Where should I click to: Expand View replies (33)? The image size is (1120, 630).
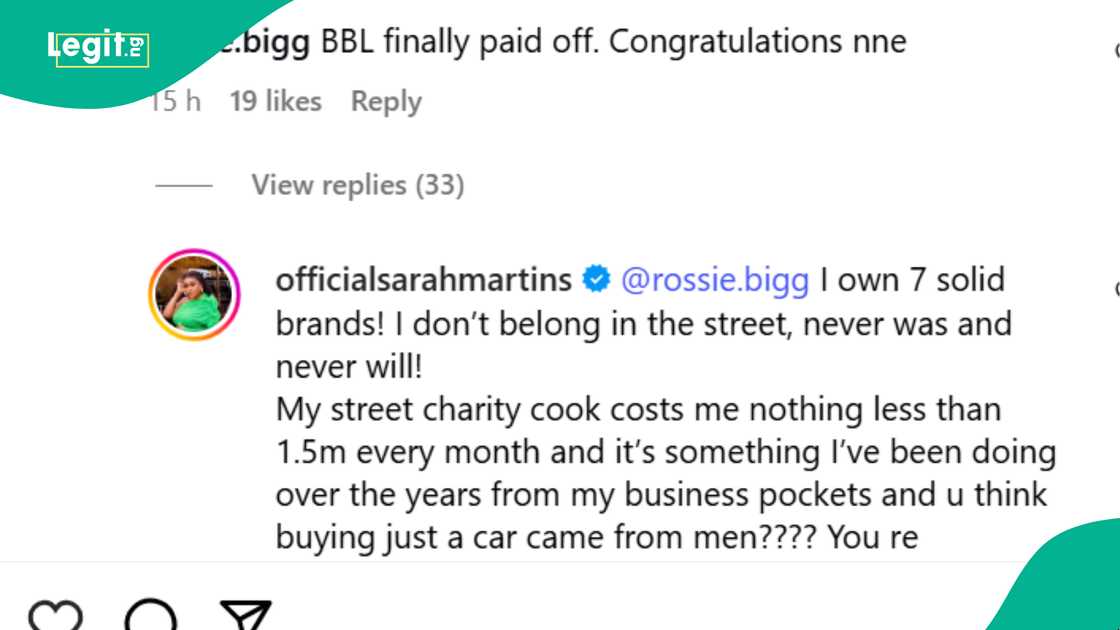pyautogui.click(x=357, y=185)
